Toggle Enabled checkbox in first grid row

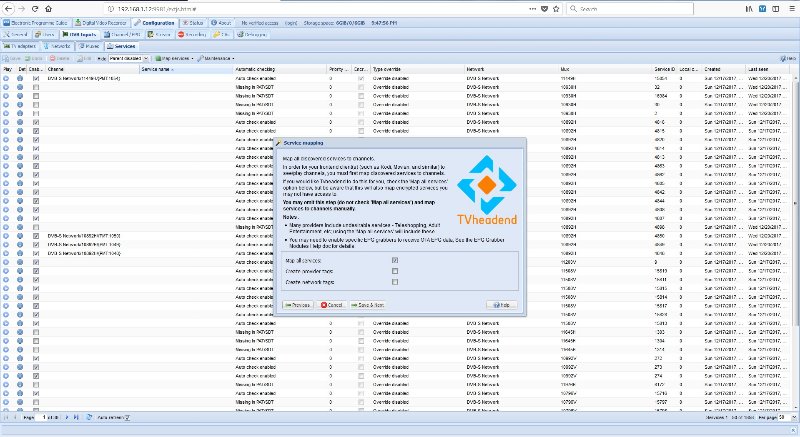[36, 79]
